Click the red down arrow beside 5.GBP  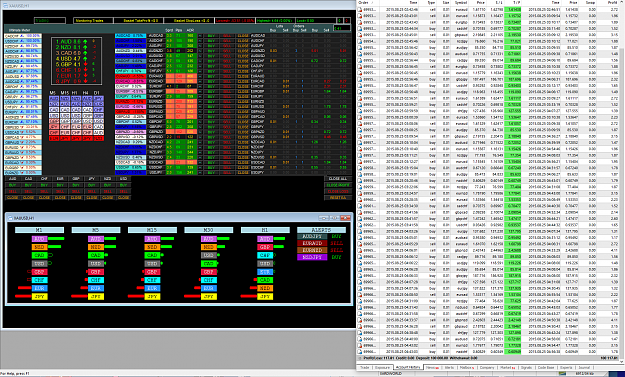click(x=85, y=64)
